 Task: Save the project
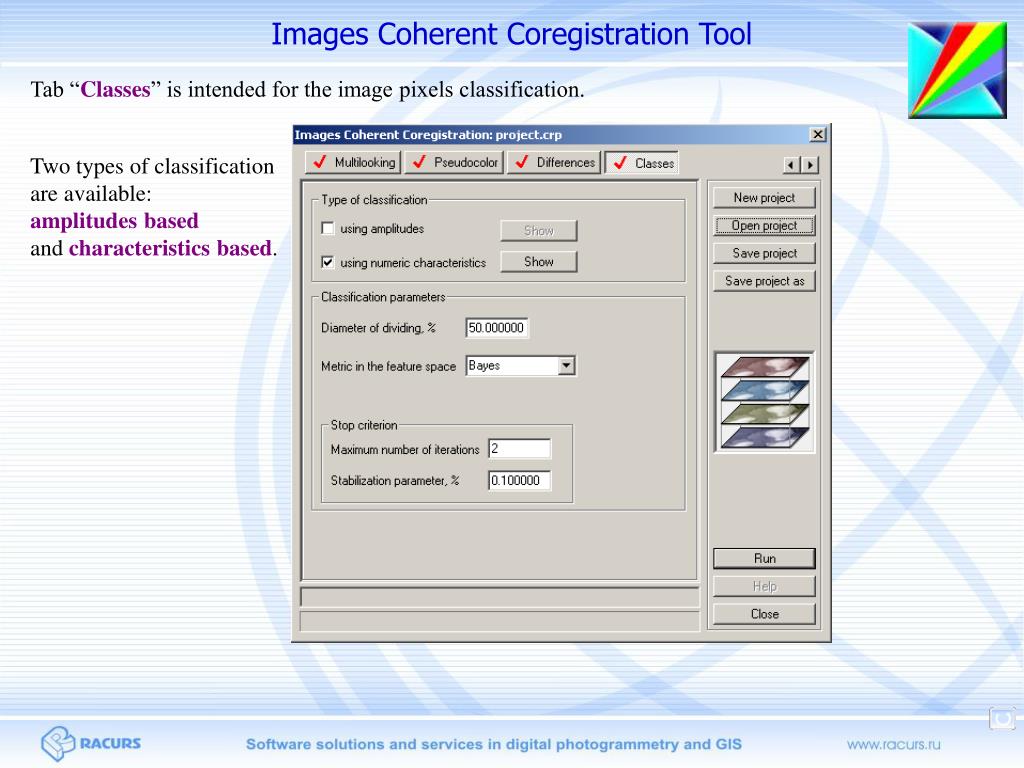pos(764,253)
